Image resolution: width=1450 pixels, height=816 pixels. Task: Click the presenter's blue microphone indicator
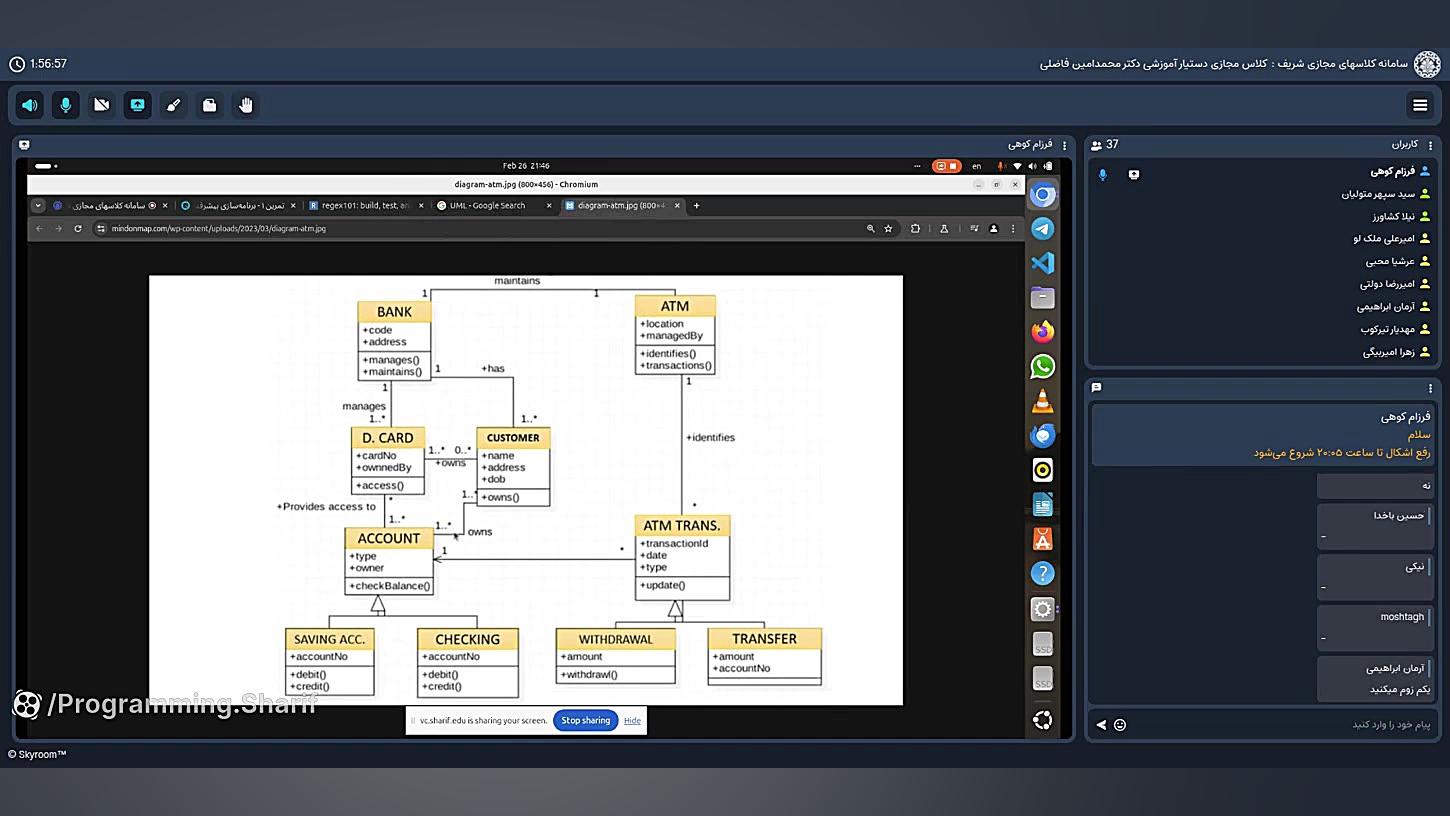pos(1103,174)
